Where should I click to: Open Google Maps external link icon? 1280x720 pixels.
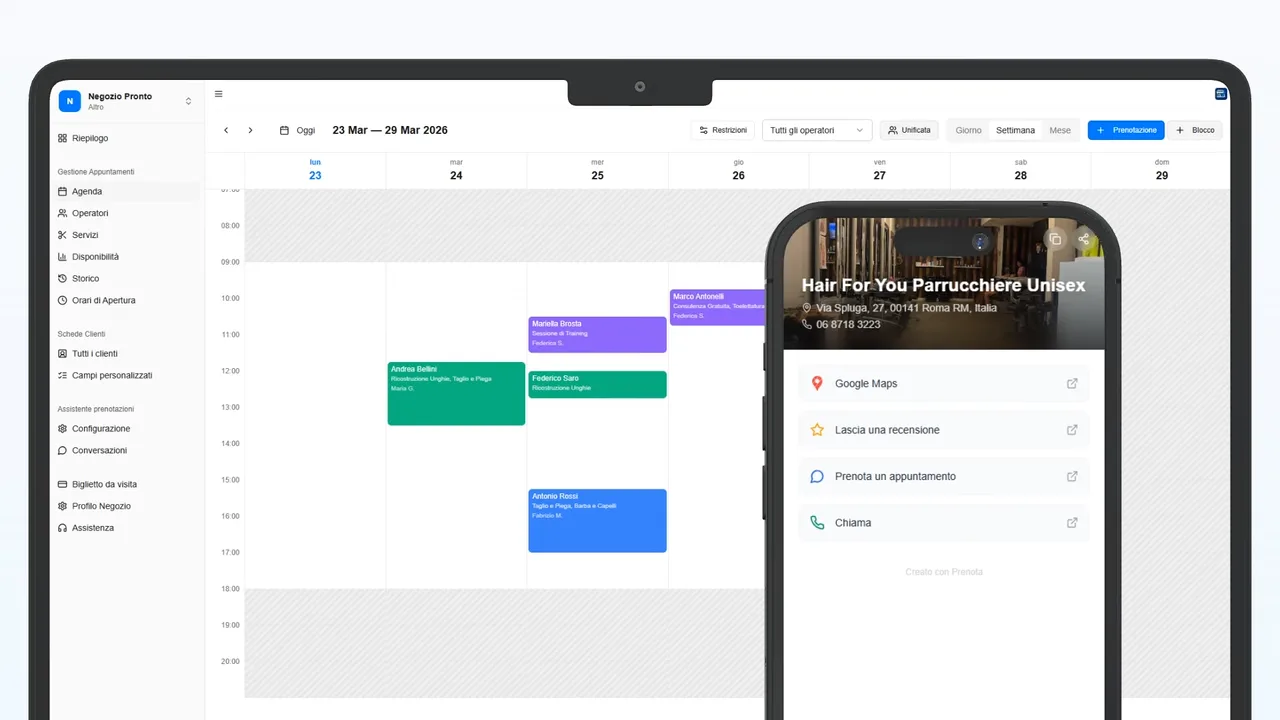point(1072,383)
